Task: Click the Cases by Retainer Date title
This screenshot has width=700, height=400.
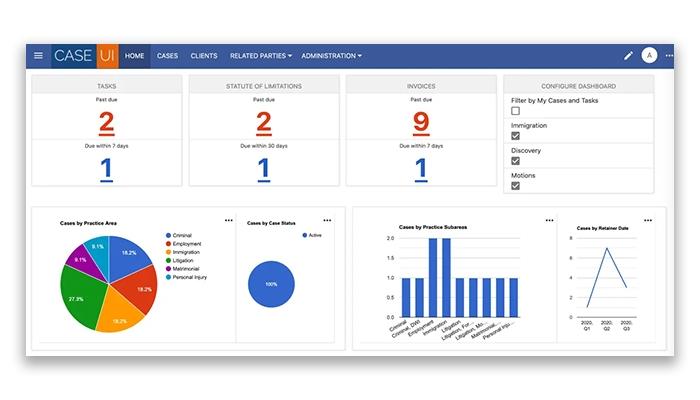Action: (x=602, y=228)
